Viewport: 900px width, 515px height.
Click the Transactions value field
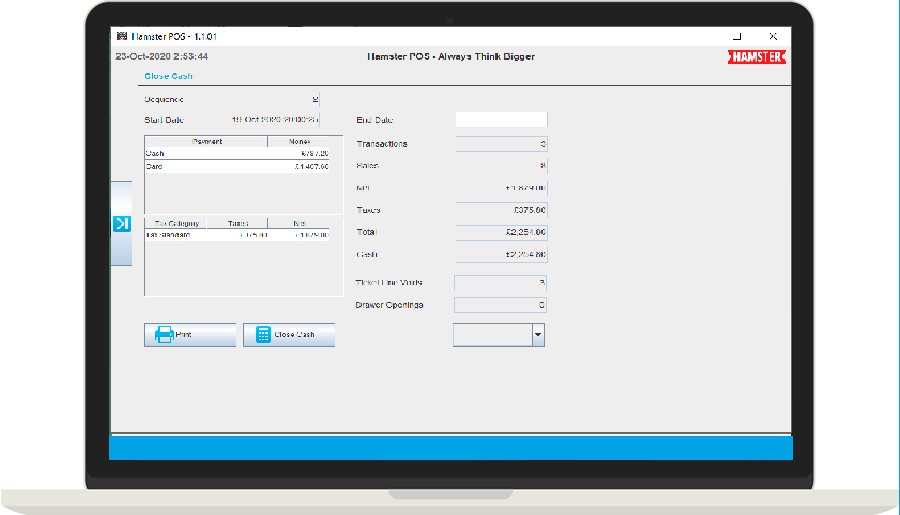click(501, 144)
